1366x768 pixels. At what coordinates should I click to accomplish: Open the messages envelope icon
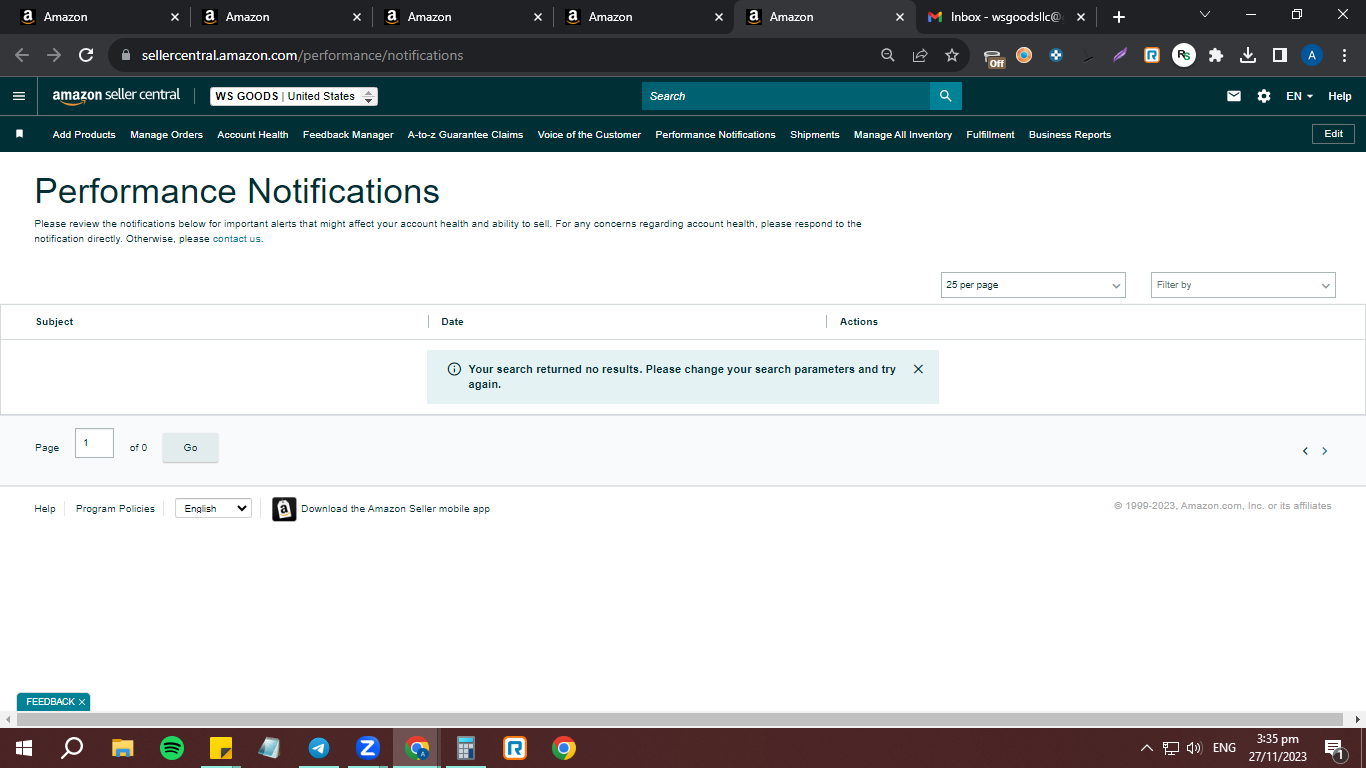[x=1234, y=96]
